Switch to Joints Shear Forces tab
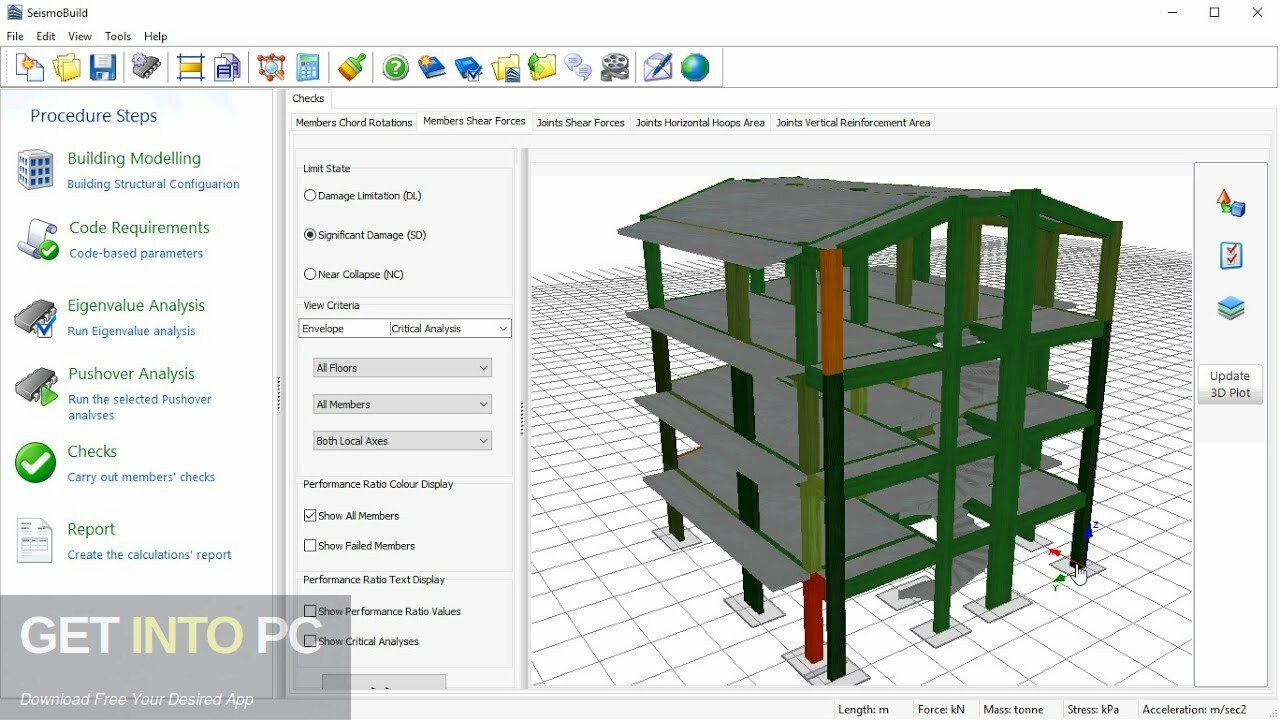The image size is (1280, 720). (581, 123)
